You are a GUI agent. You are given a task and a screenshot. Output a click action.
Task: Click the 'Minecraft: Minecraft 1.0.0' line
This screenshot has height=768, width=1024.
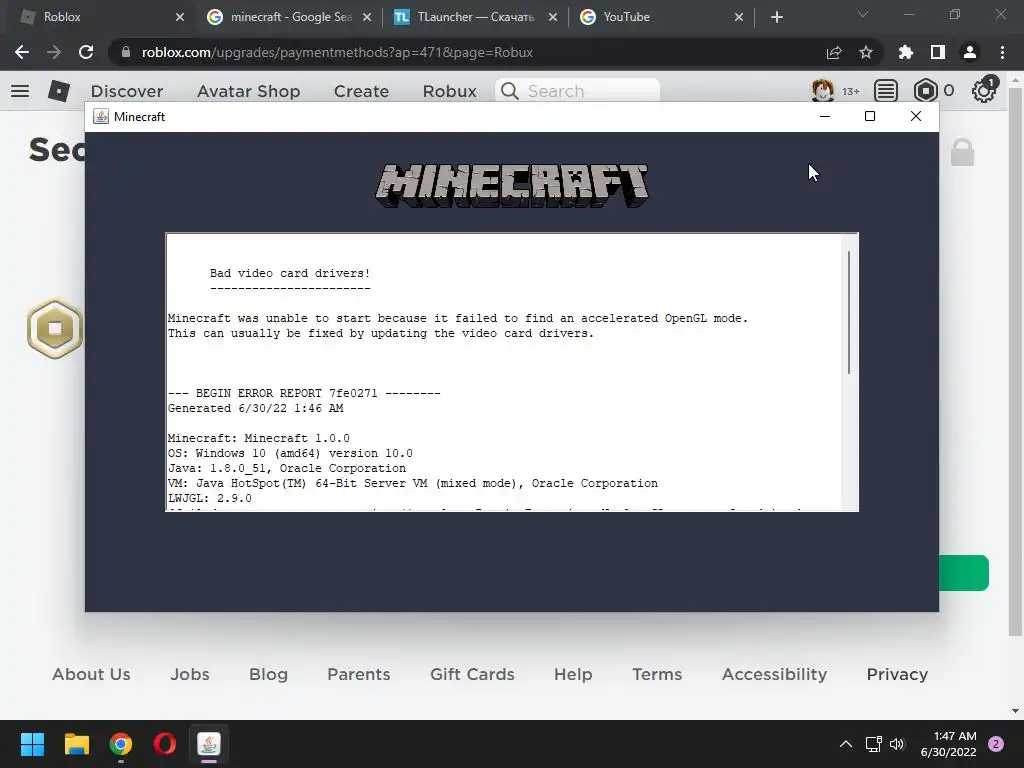[259, 438]
